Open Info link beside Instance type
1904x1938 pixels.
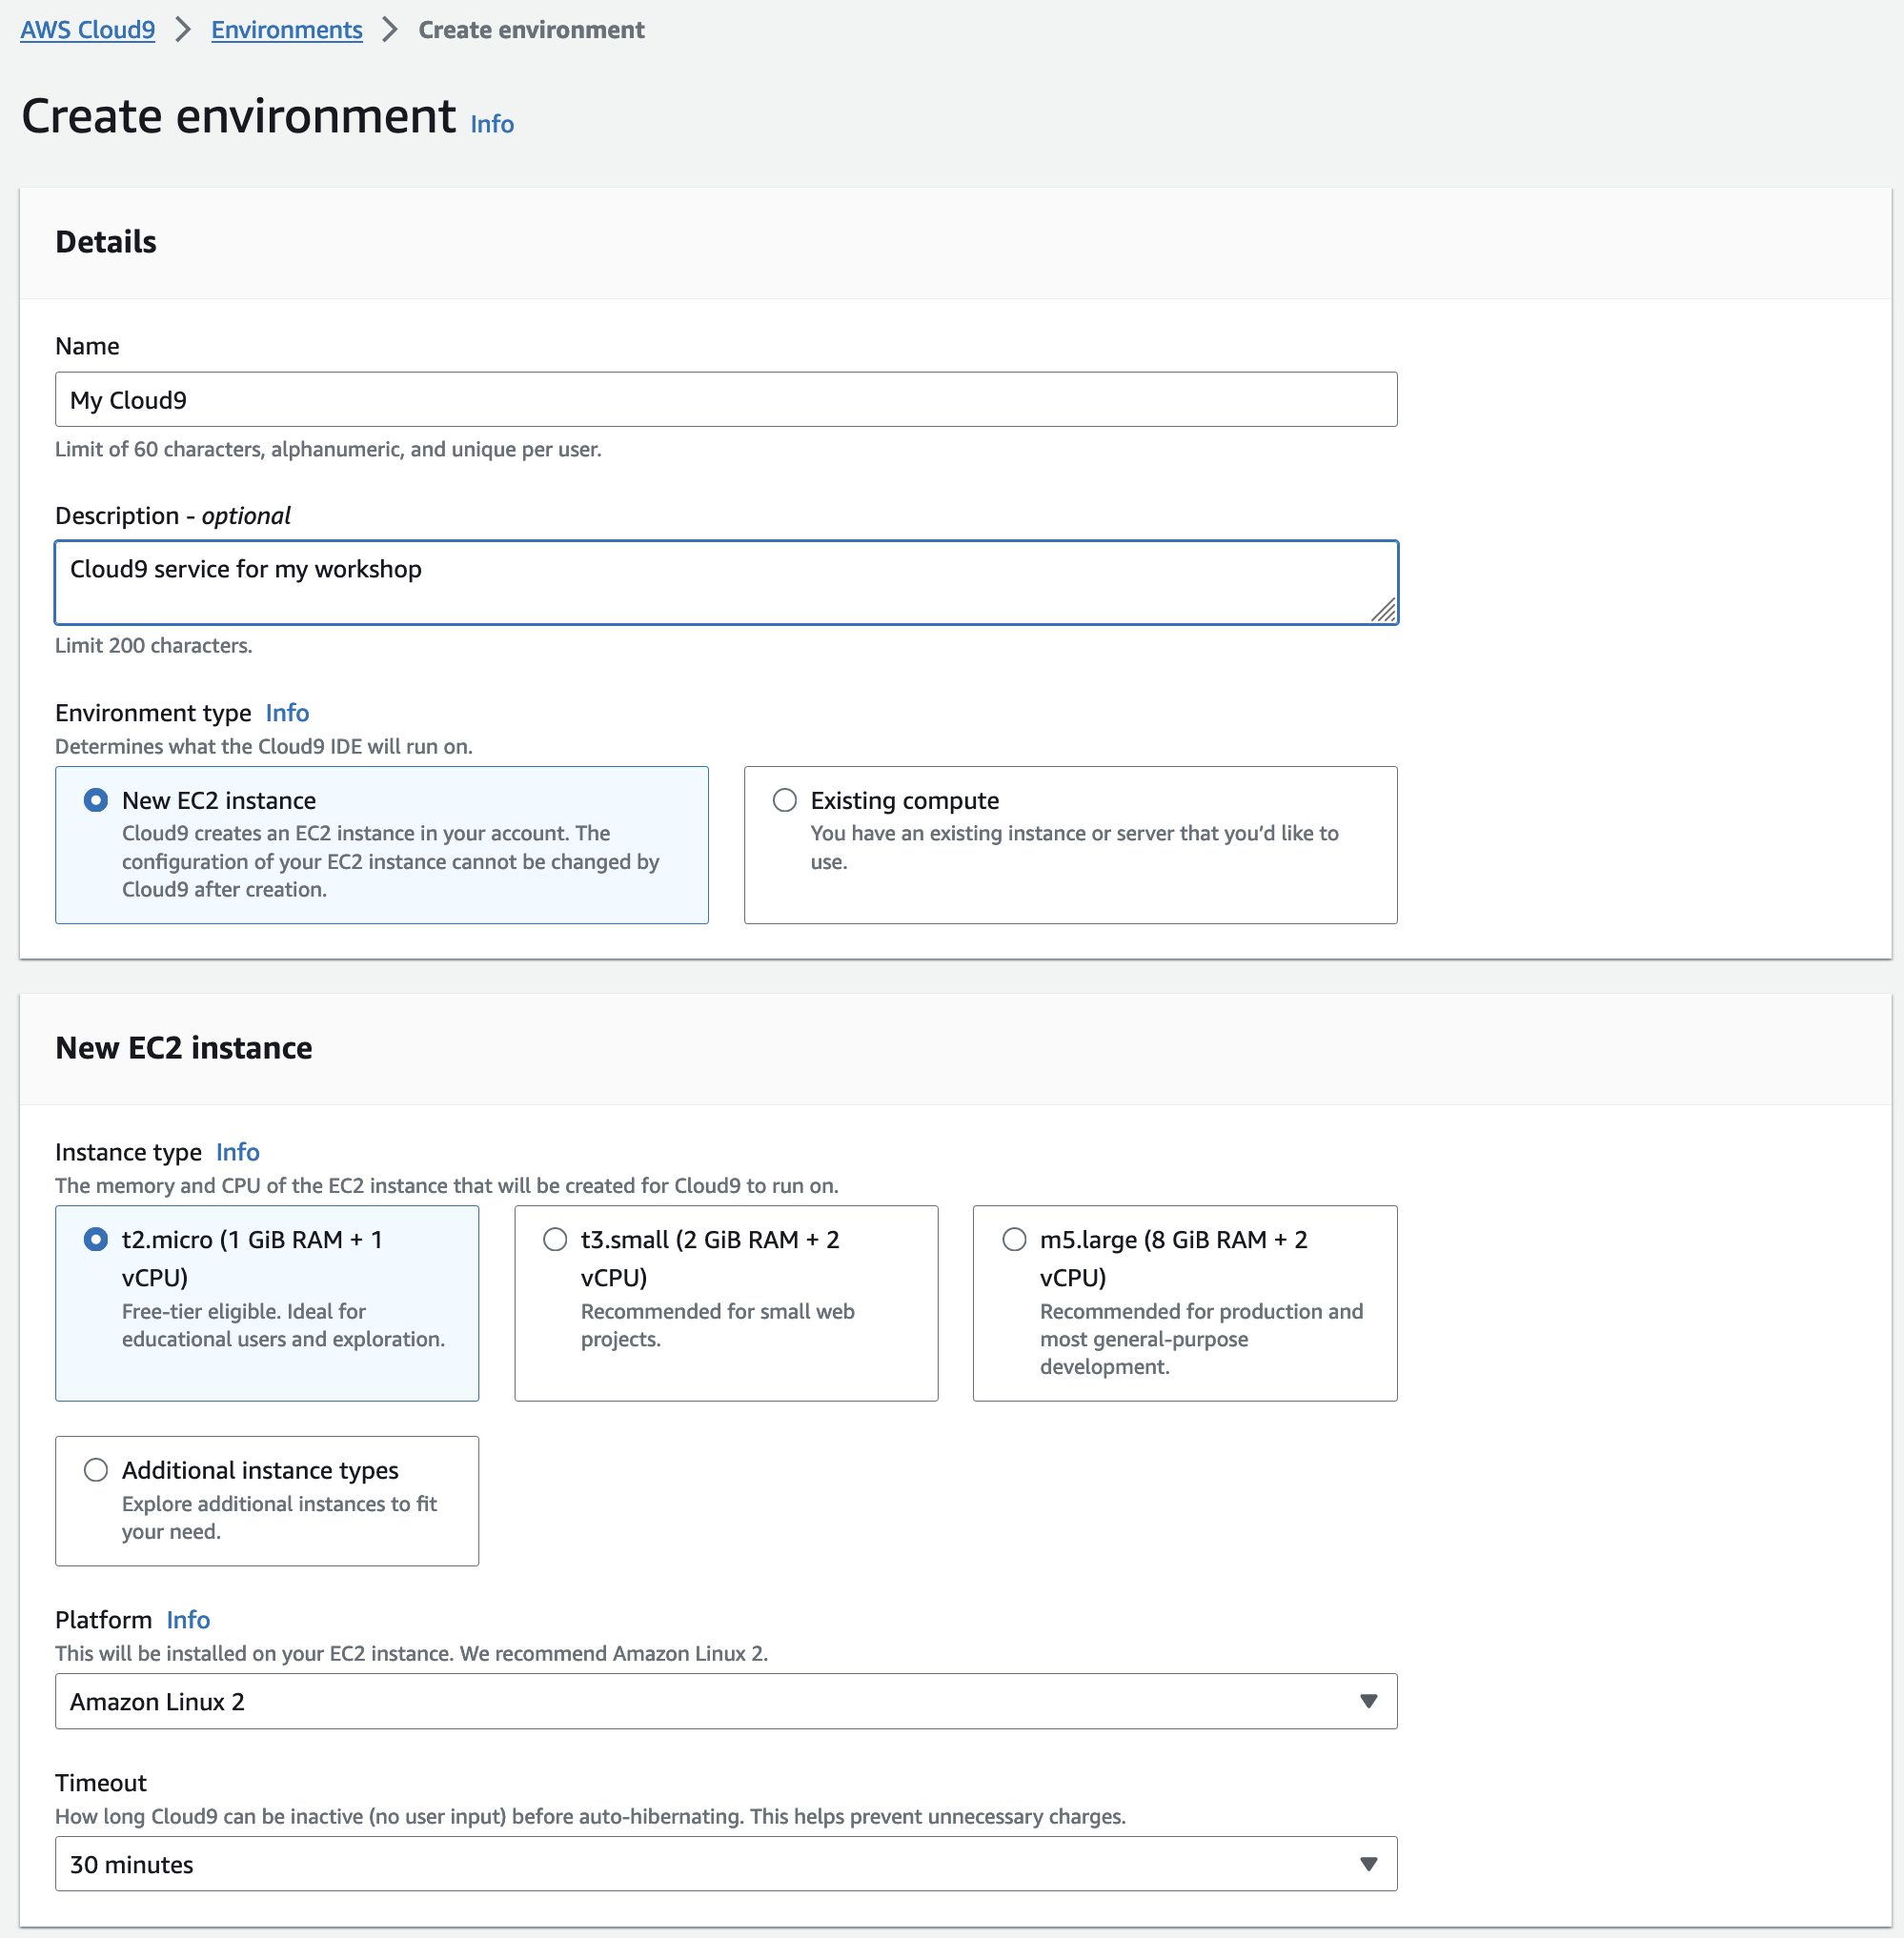click(x=238, y=1152)
